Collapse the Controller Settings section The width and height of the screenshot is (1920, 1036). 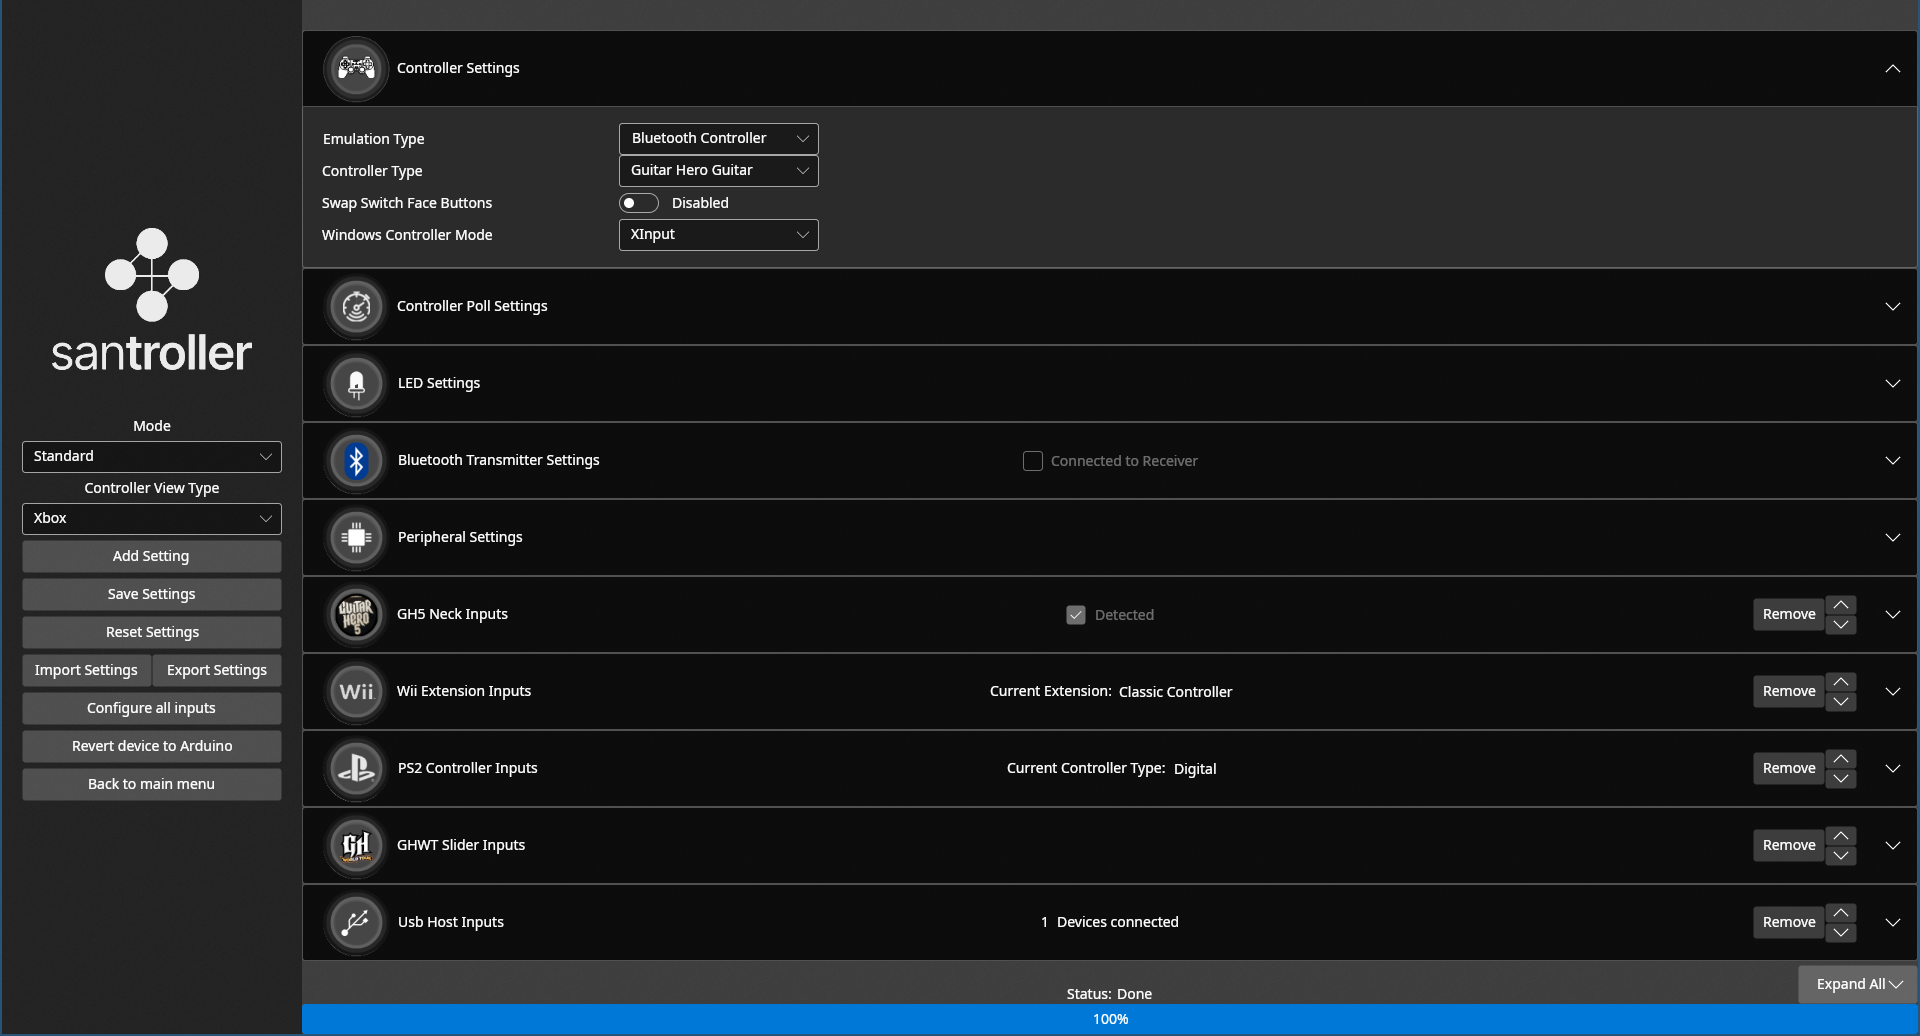[x=1892, y=68]
